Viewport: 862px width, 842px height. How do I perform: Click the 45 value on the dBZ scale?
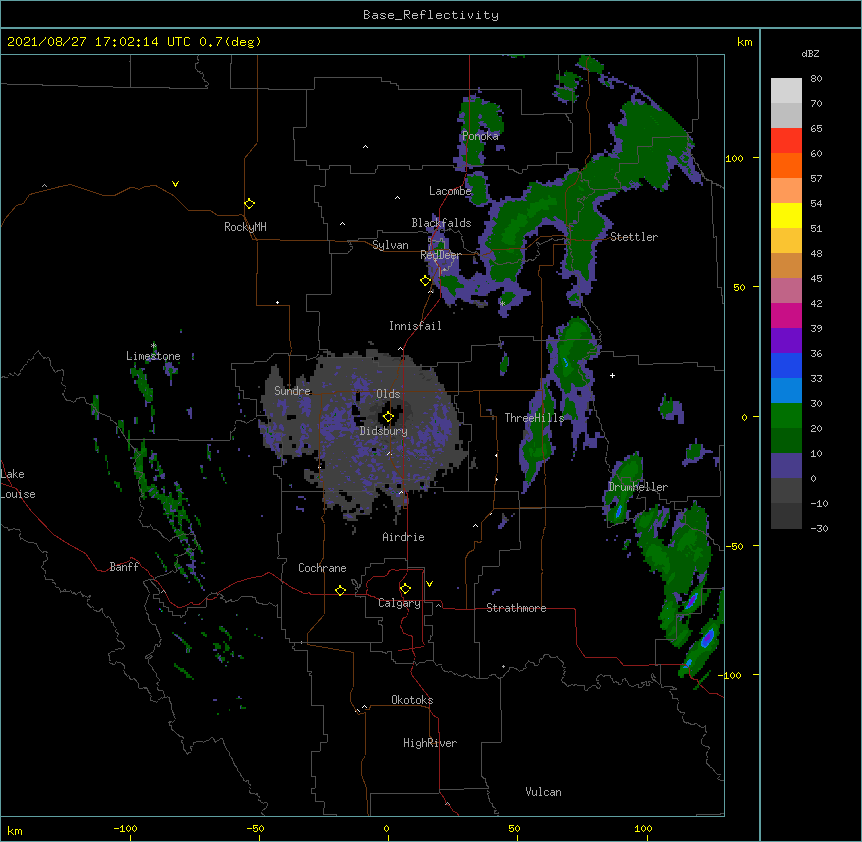coord(816,279)
